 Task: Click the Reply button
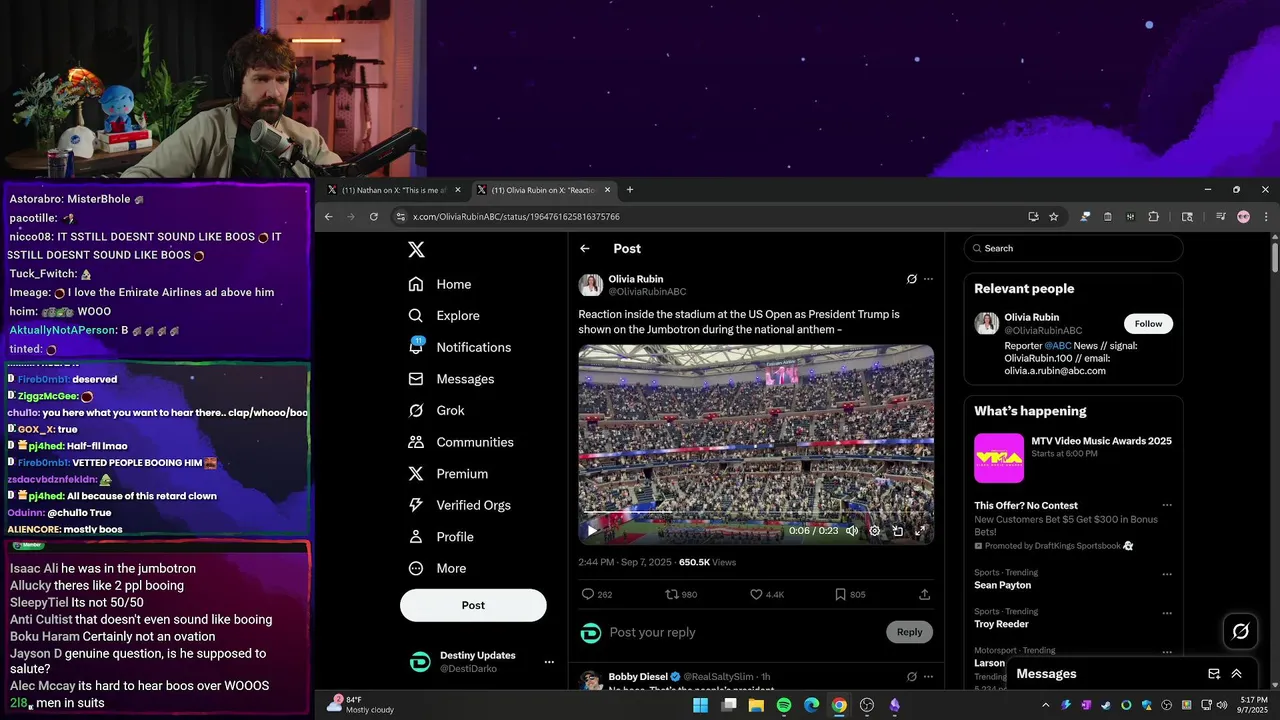click(909, 632)
